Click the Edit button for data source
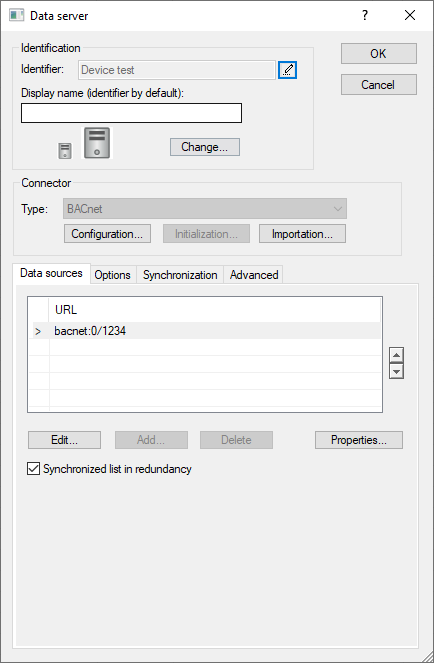 [x=64, y=440]
